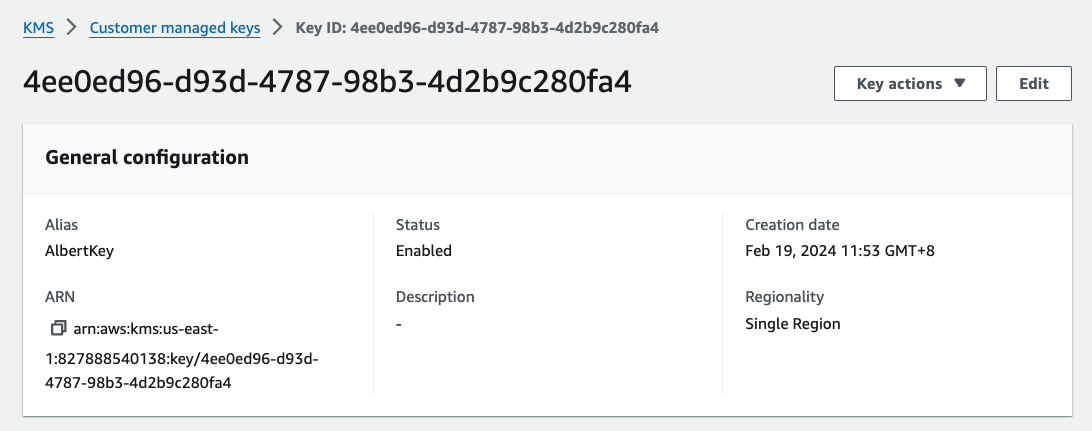
Task: Select the AlbertKey alias value
Action: click(79, 251)
